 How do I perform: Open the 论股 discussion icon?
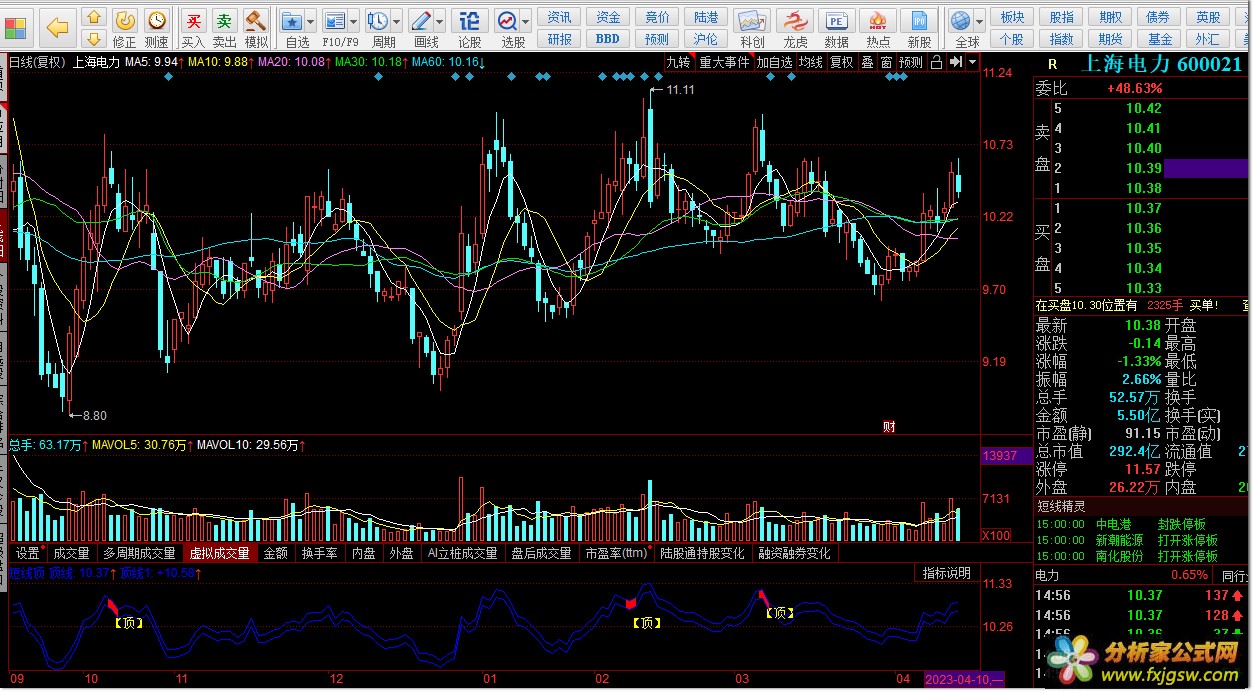[x=469, y=28]
